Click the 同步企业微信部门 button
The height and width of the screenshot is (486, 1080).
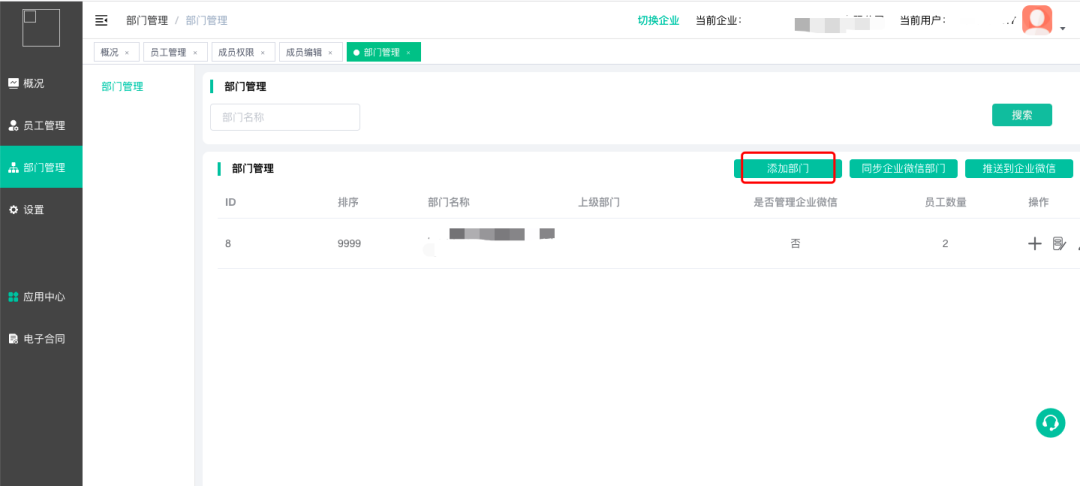click(x=904, y=169)
